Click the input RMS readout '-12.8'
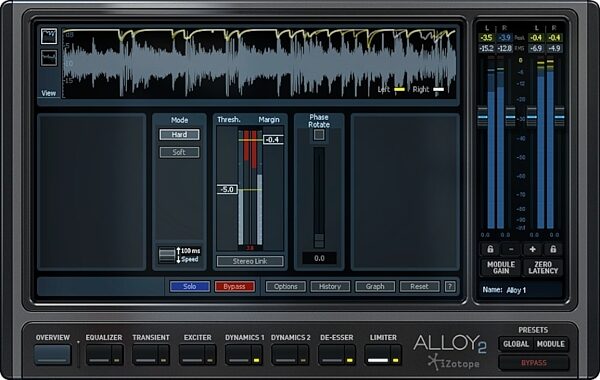This screenshot has height=380, width=600. (x=504, y=48)
